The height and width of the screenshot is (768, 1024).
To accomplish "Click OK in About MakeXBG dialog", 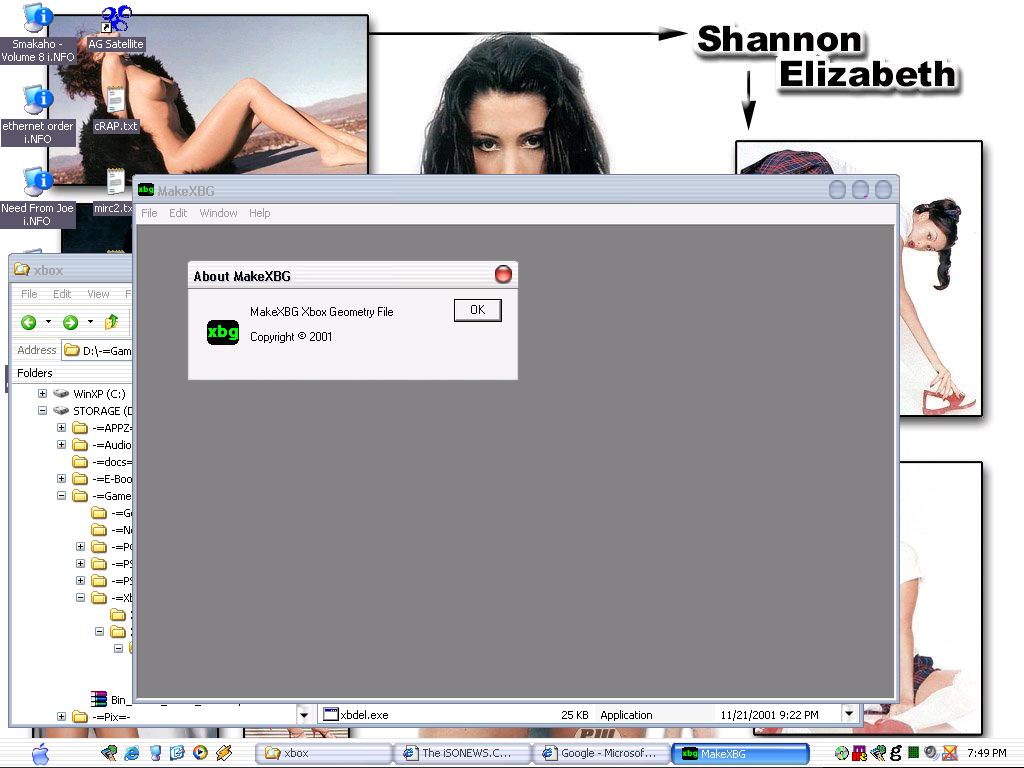I will 477,310.
